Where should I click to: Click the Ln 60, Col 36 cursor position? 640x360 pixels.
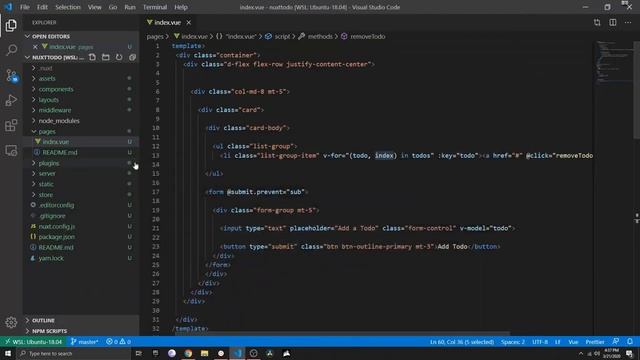(462, 342)
